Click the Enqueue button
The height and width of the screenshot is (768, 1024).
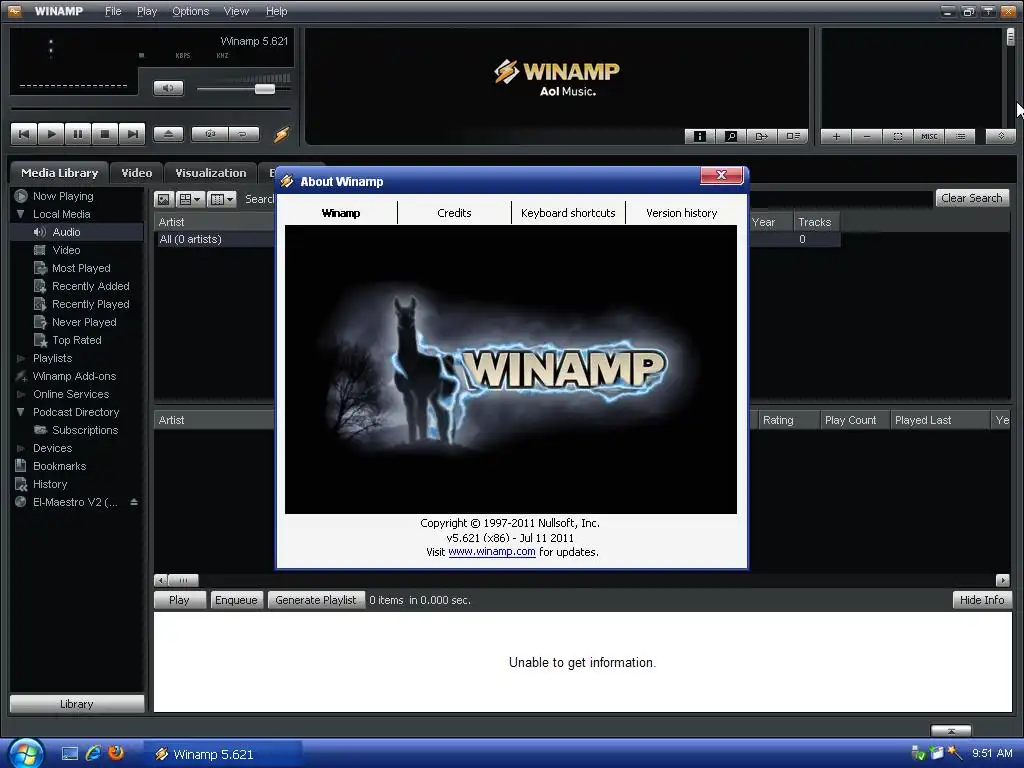(236, 600)
